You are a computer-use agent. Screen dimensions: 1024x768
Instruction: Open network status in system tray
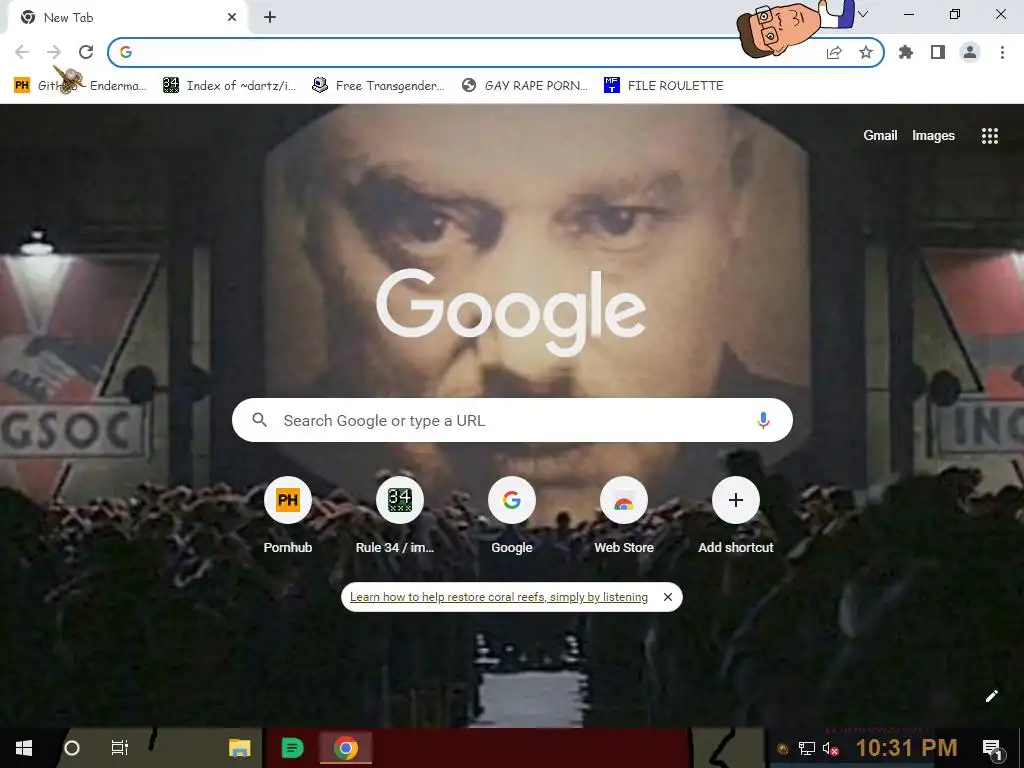[807, 748]
